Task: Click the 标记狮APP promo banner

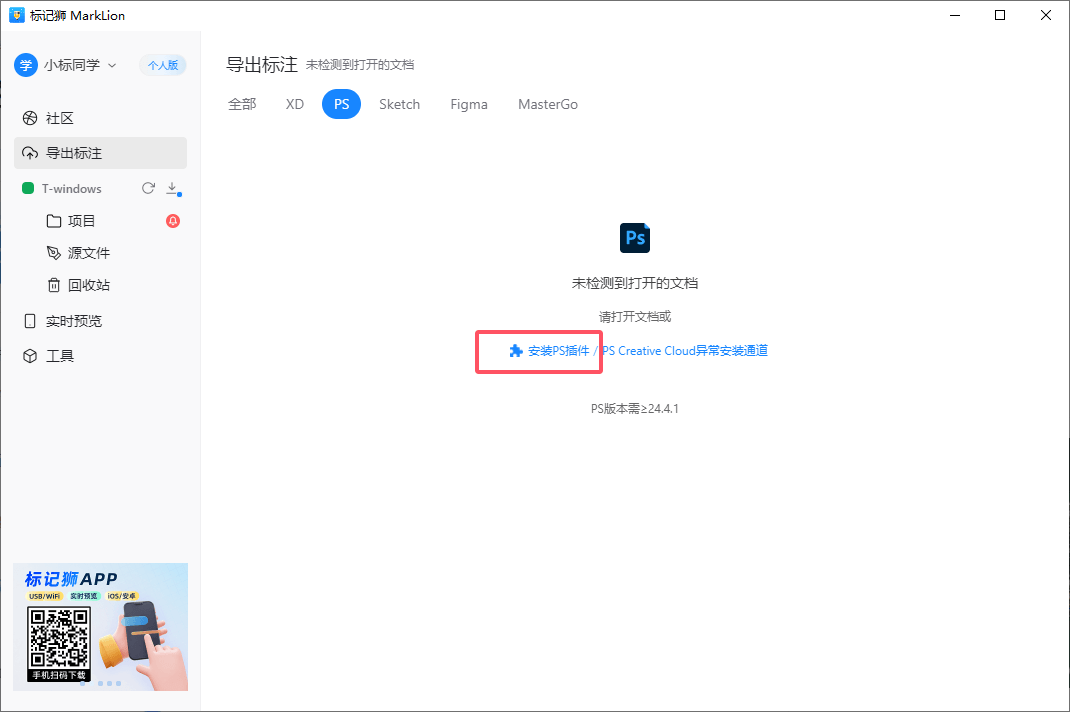Action: [x=100, y=627]
